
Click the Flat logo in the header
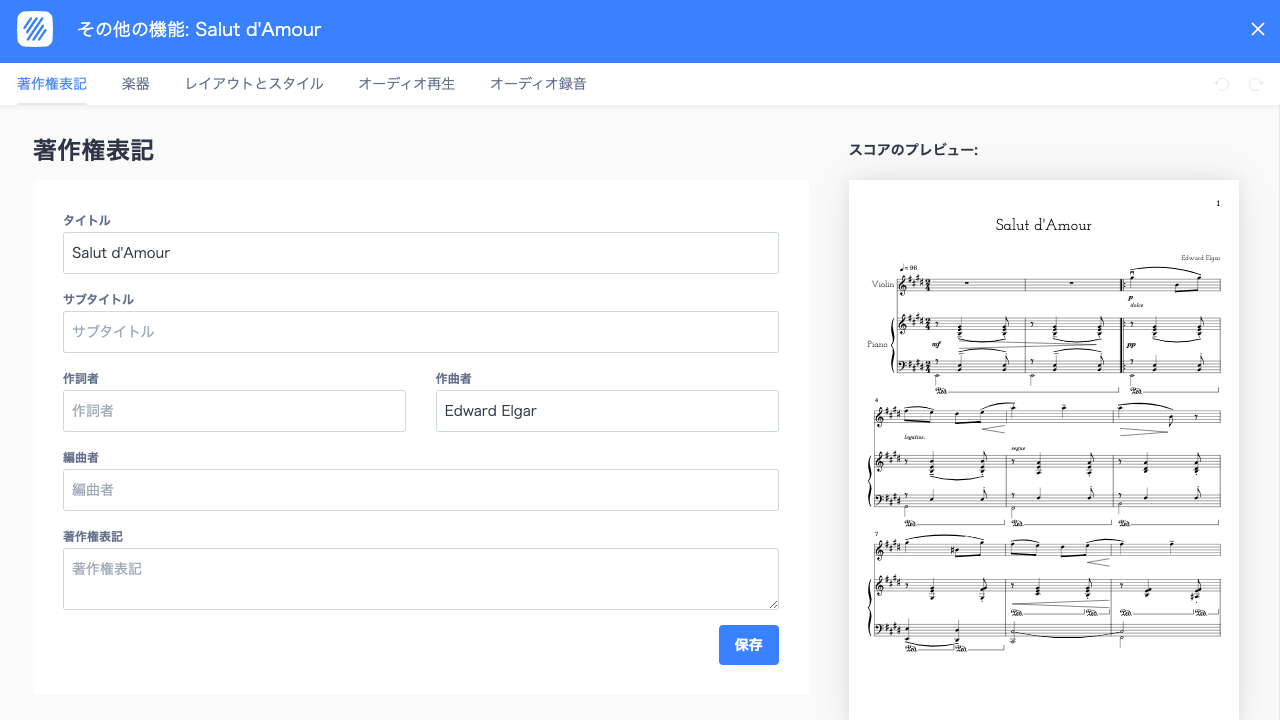pos(34,29)
